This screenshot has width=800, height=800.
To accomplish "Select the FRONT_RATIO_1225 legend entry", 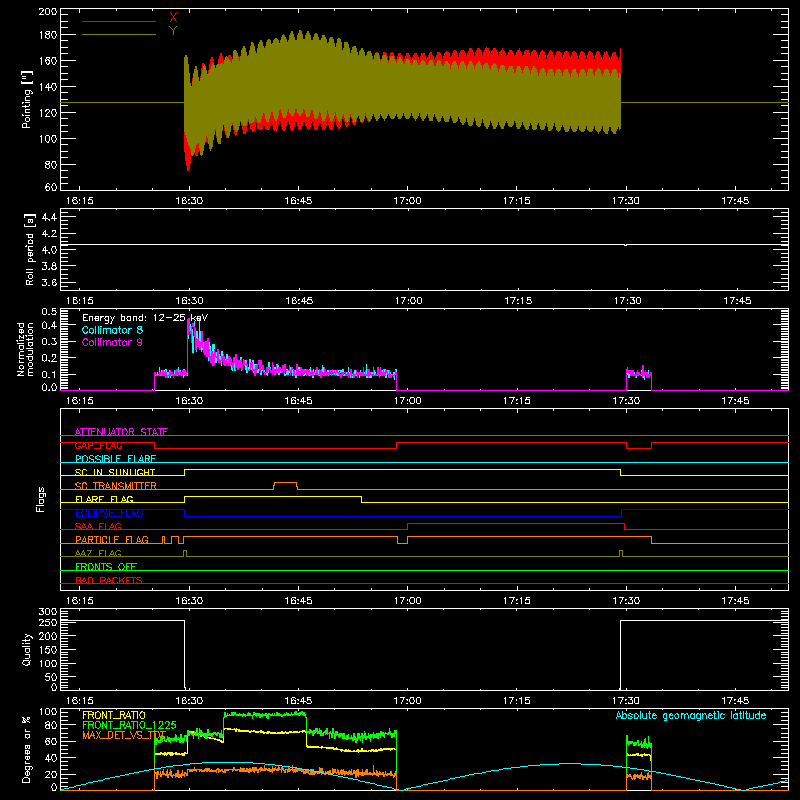I will tap(130, 725).
